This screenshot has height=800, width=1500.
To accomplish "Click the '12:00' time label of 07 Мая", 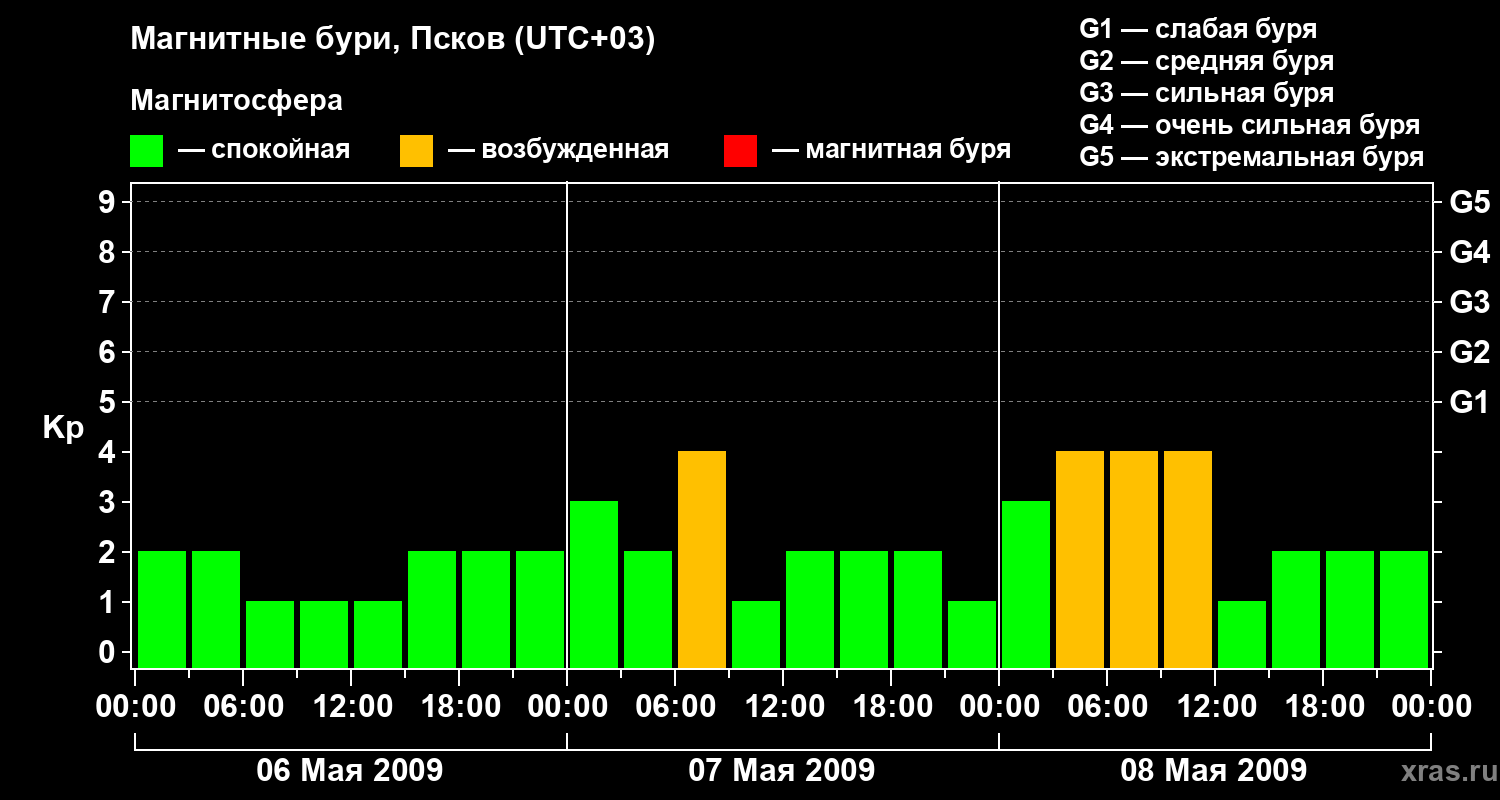I will pos(783,706).
